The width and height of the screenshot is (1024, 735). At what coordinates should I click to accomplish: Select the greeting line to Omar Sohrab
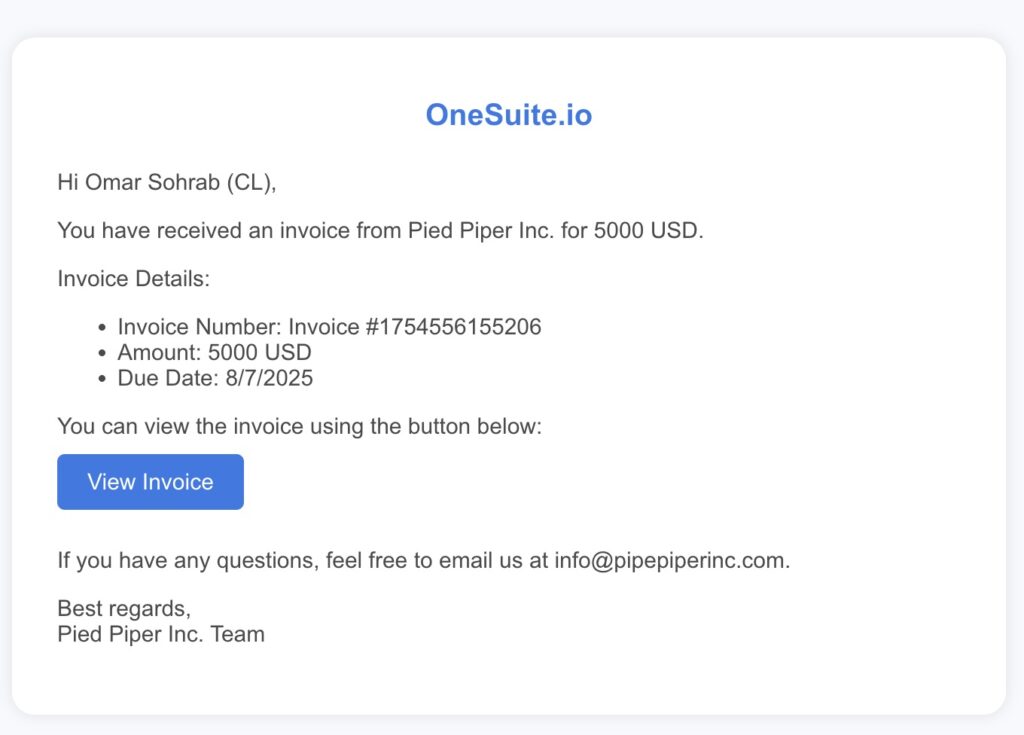tap(167, 182)
